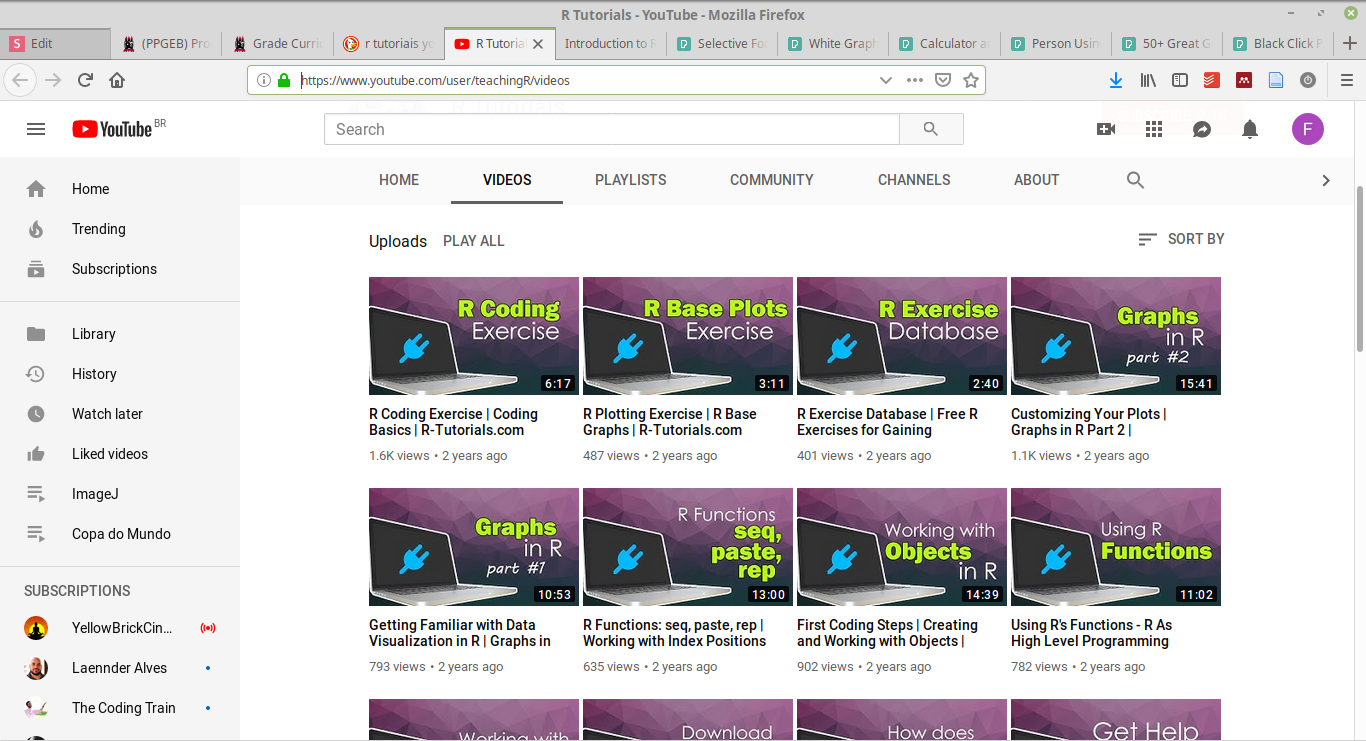Switch to the HOME channel tab
This screenshot has height=741, width=1366.
tap(399, 180)
